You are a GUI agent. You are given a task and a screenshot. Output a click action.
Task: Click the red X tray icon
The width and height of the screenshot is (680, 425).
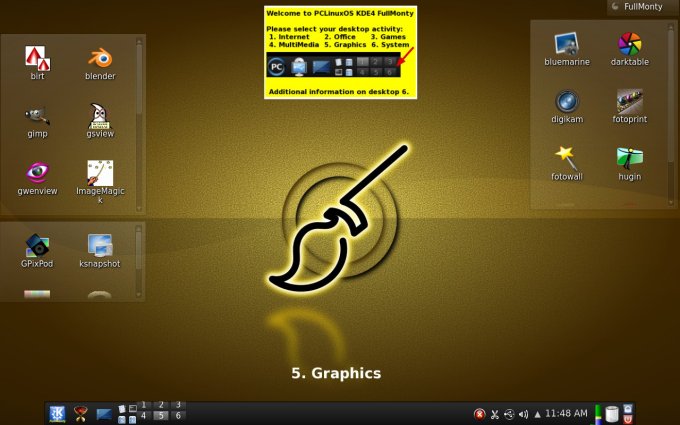(480, 414)
